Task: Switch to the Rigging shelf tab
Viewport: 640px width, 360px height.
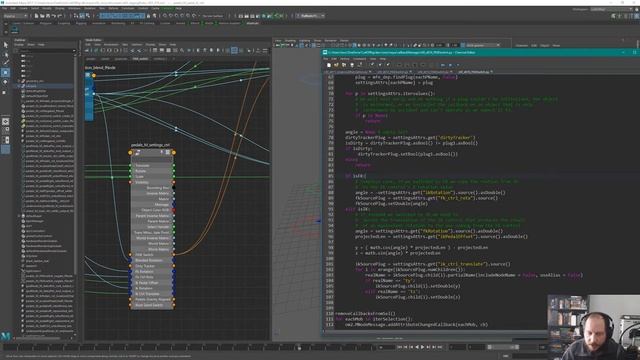Action: 81,23
